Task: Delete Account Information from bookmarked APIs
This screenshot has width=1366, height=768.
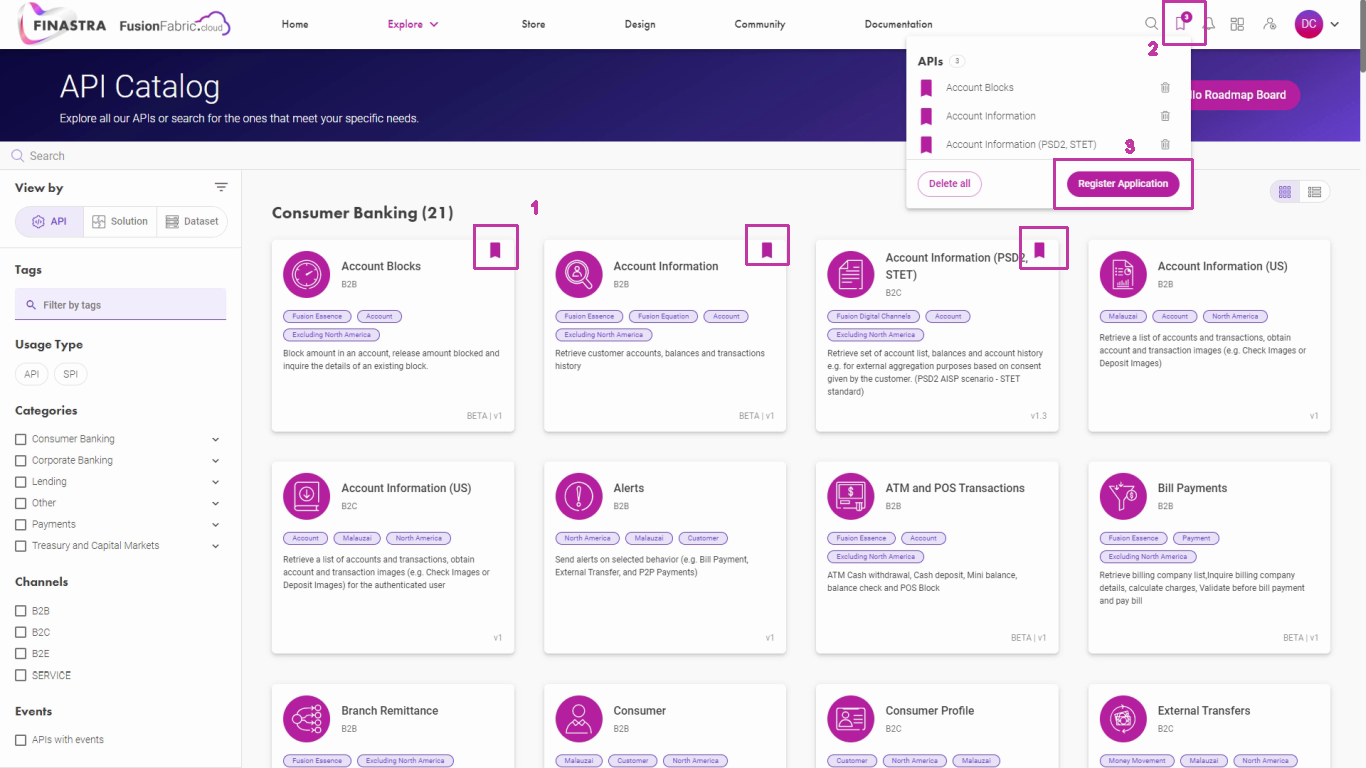Action: 1165,116
